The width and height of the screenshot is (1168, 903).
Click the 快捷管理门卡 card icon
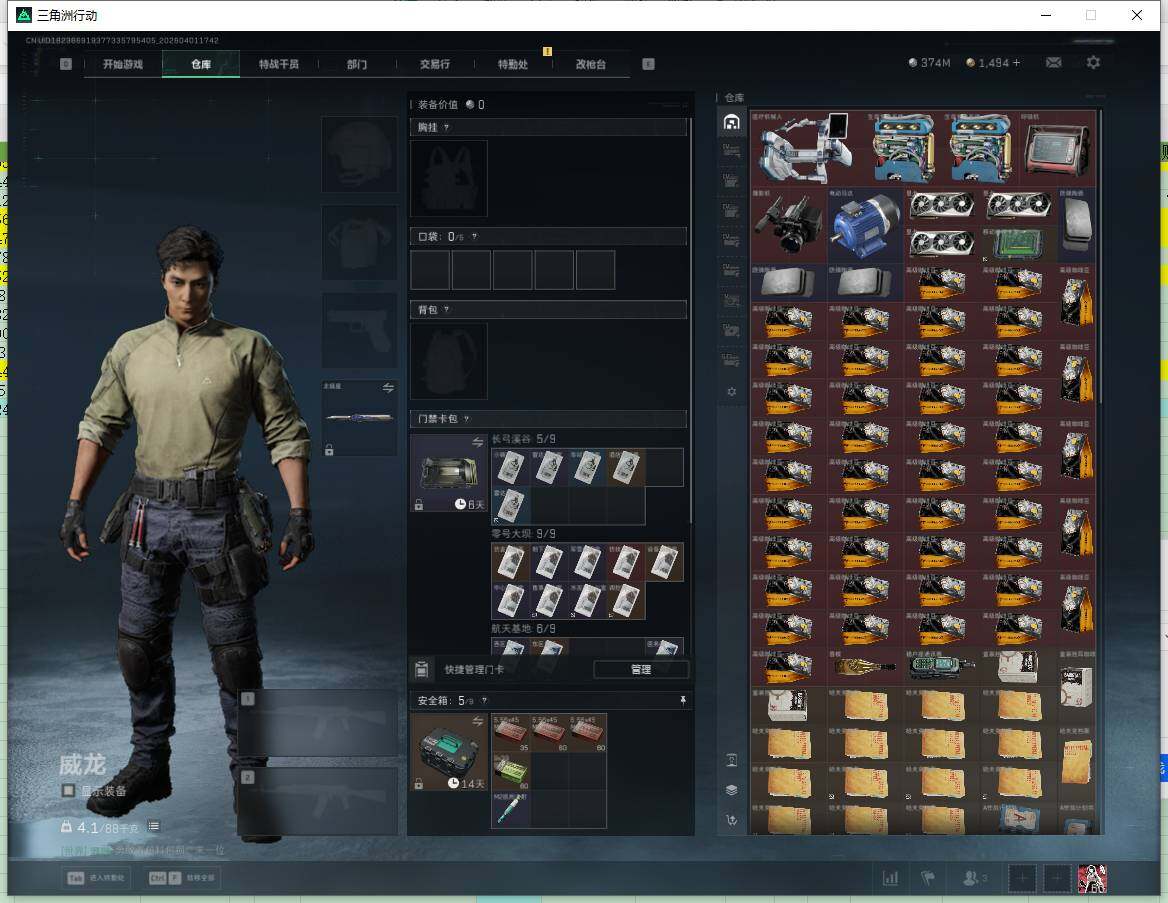(422, 669)
